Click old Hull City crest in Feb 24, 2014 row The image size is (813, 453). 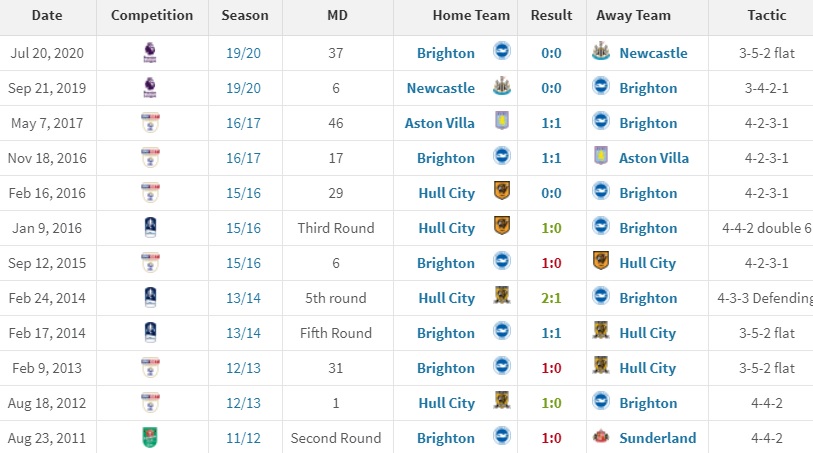tap(502, 295)
